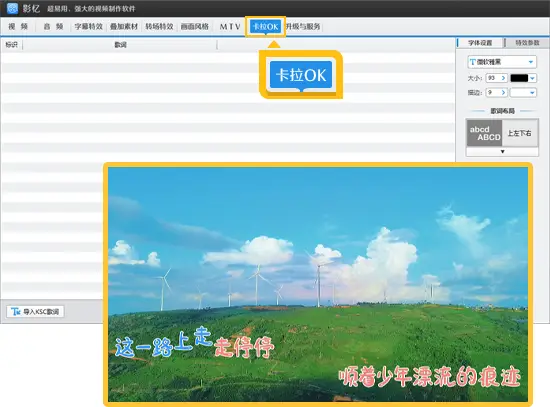Open the MTV menu tab

tap(230, 26)
